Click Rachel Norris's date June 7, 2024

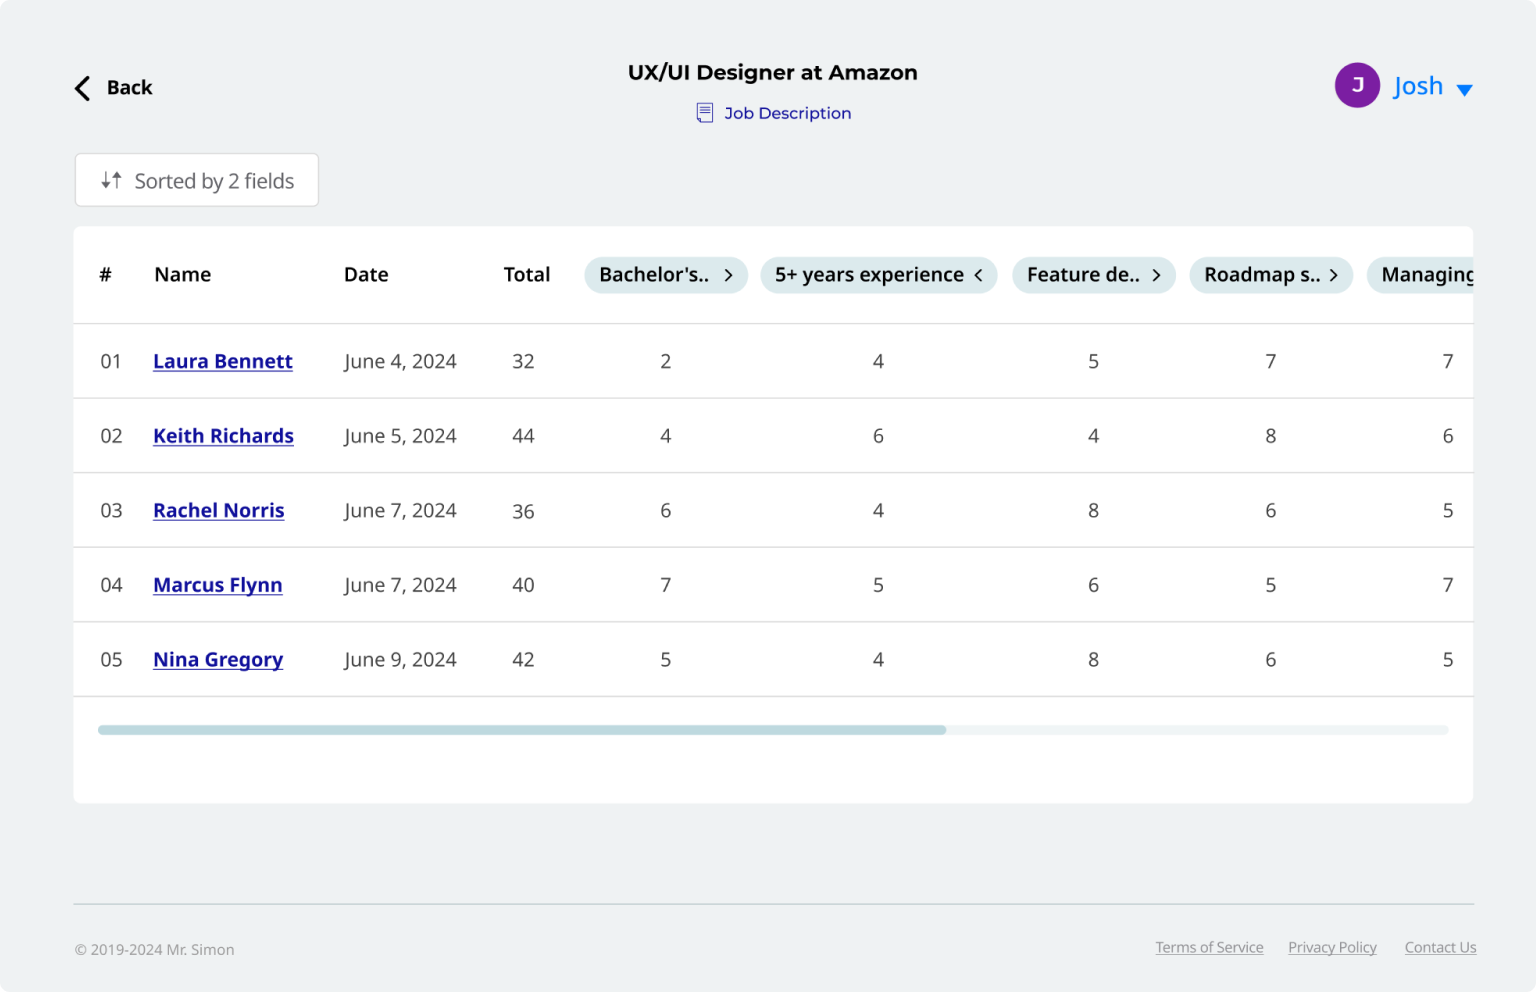(400, 511)
